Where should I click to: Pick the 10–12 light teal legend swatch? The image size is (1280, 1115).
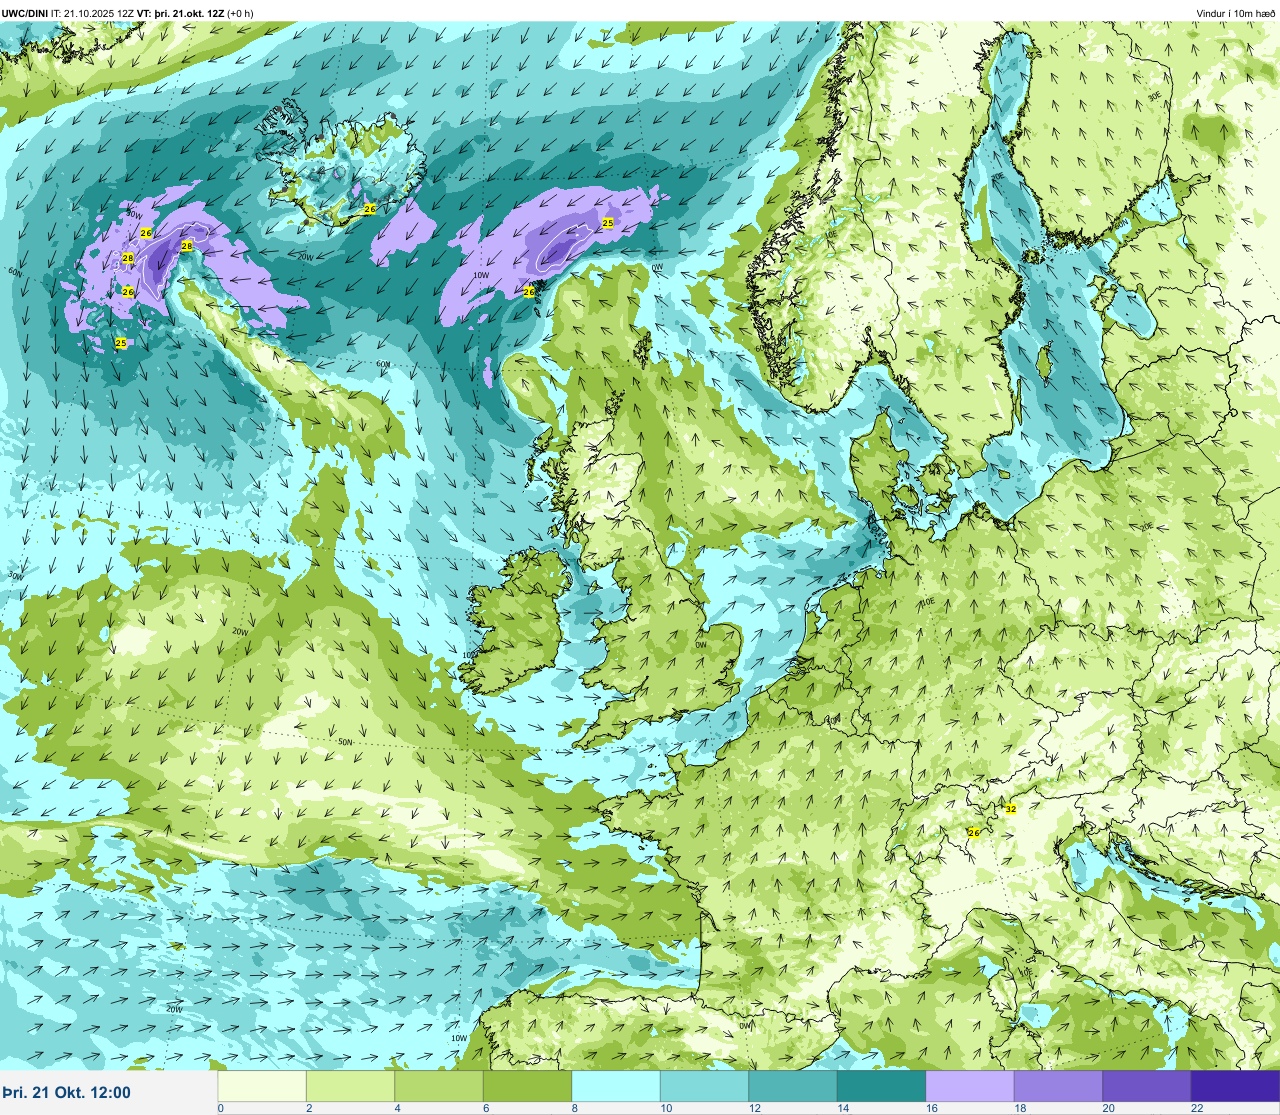click(x=704, y=1087)
